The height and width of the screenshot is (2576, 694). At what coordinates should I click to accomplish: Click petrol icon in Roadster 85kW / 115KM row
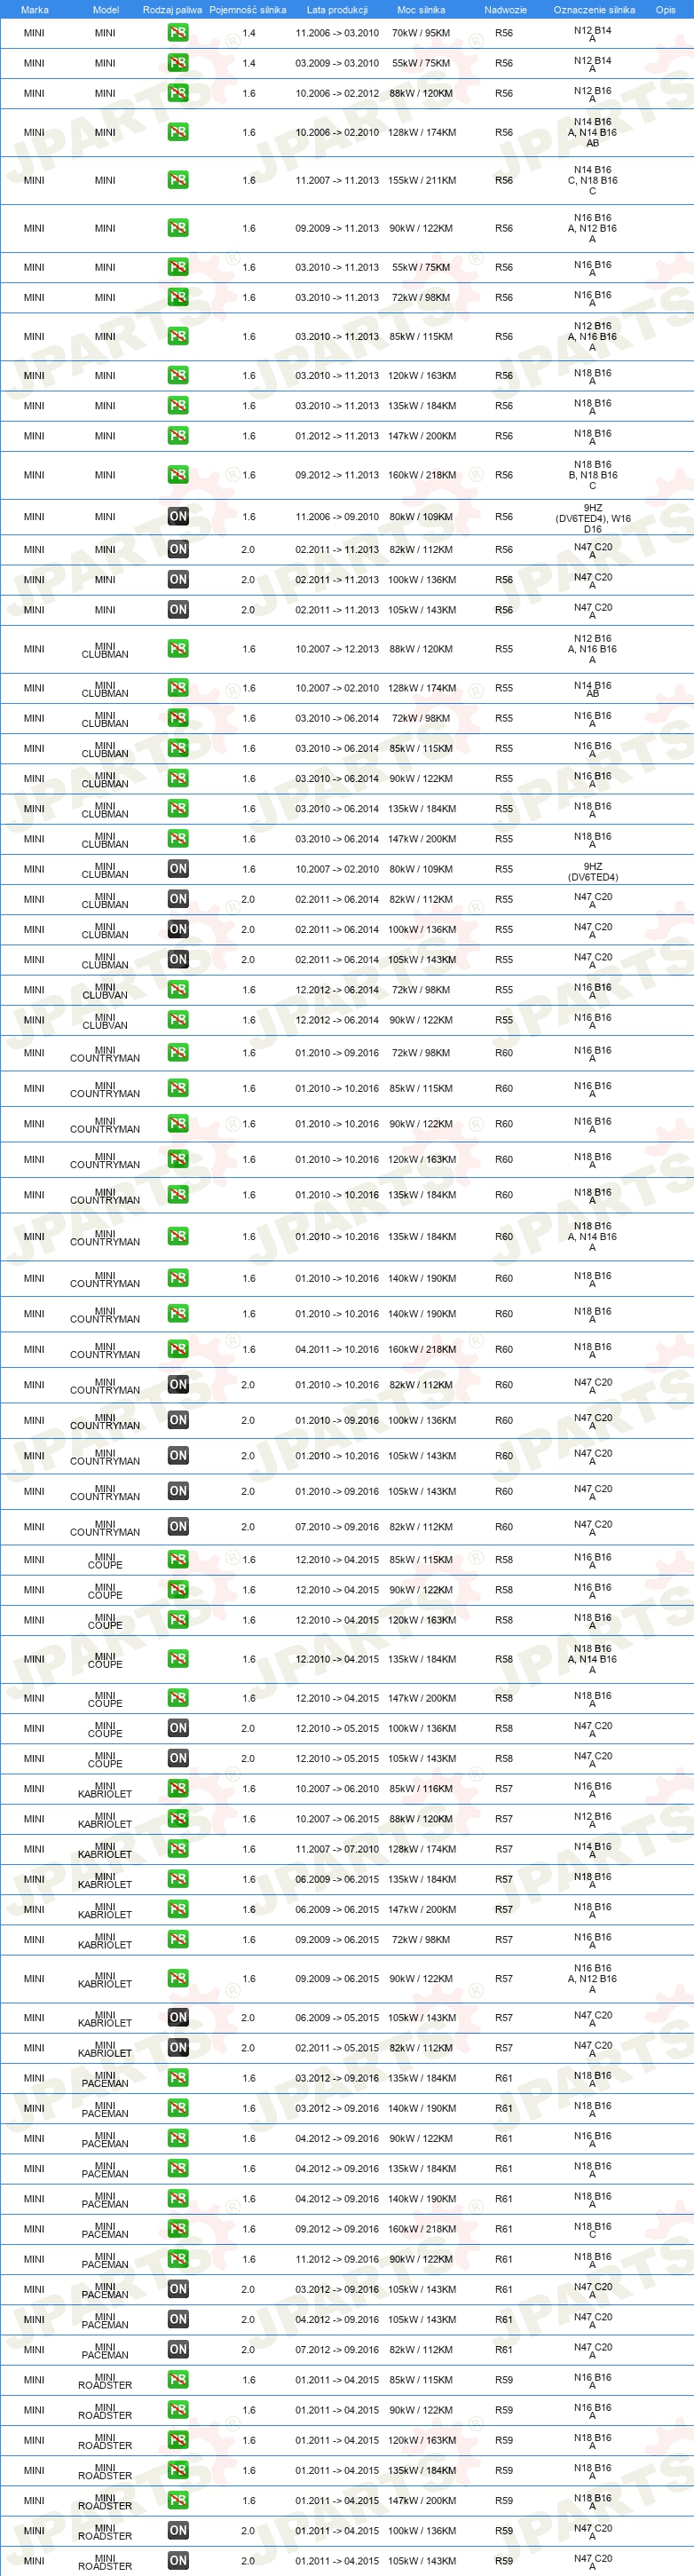click(178, 2380)
